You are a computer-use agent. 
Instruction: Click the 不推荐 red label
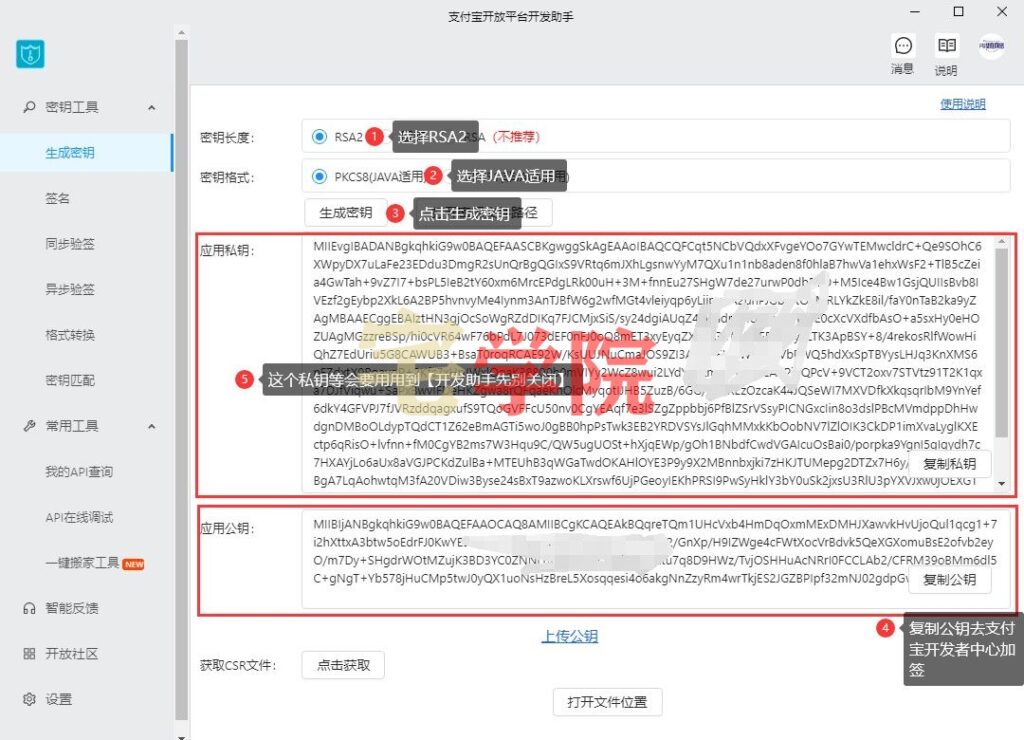pos(516,137)
